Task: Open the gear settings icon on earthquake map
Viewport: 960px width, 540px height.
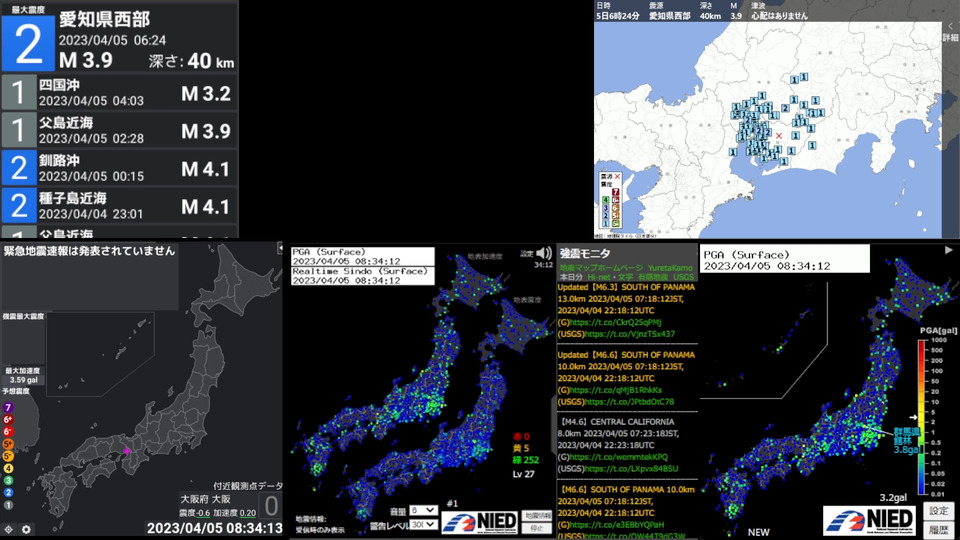Action: pyautogui.click(x=26, y=530)
